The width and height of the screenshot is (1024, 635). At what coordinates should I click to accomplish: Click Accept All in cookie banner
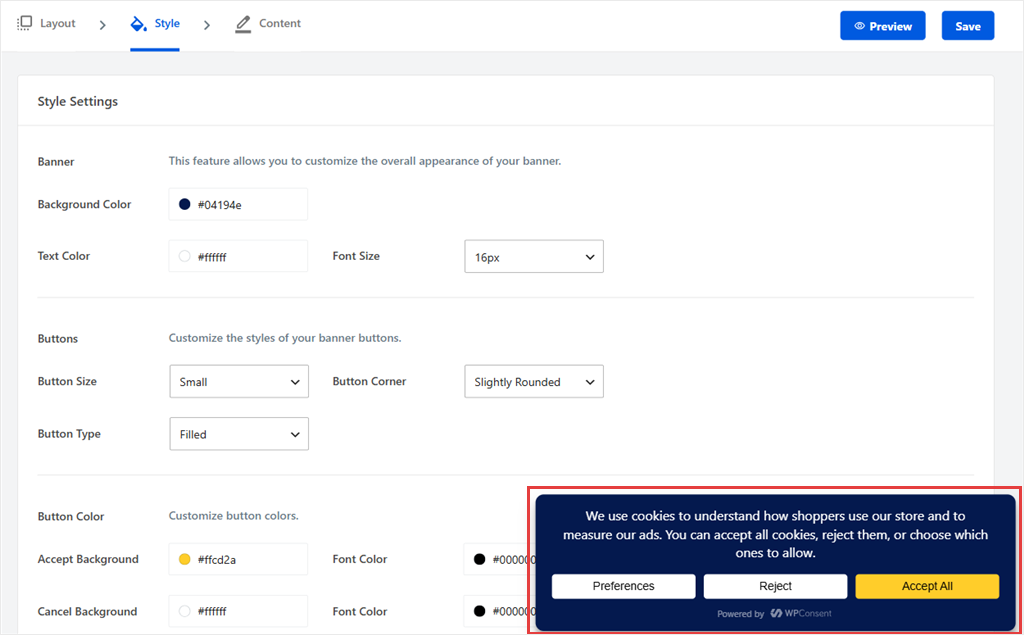point(927,586)
